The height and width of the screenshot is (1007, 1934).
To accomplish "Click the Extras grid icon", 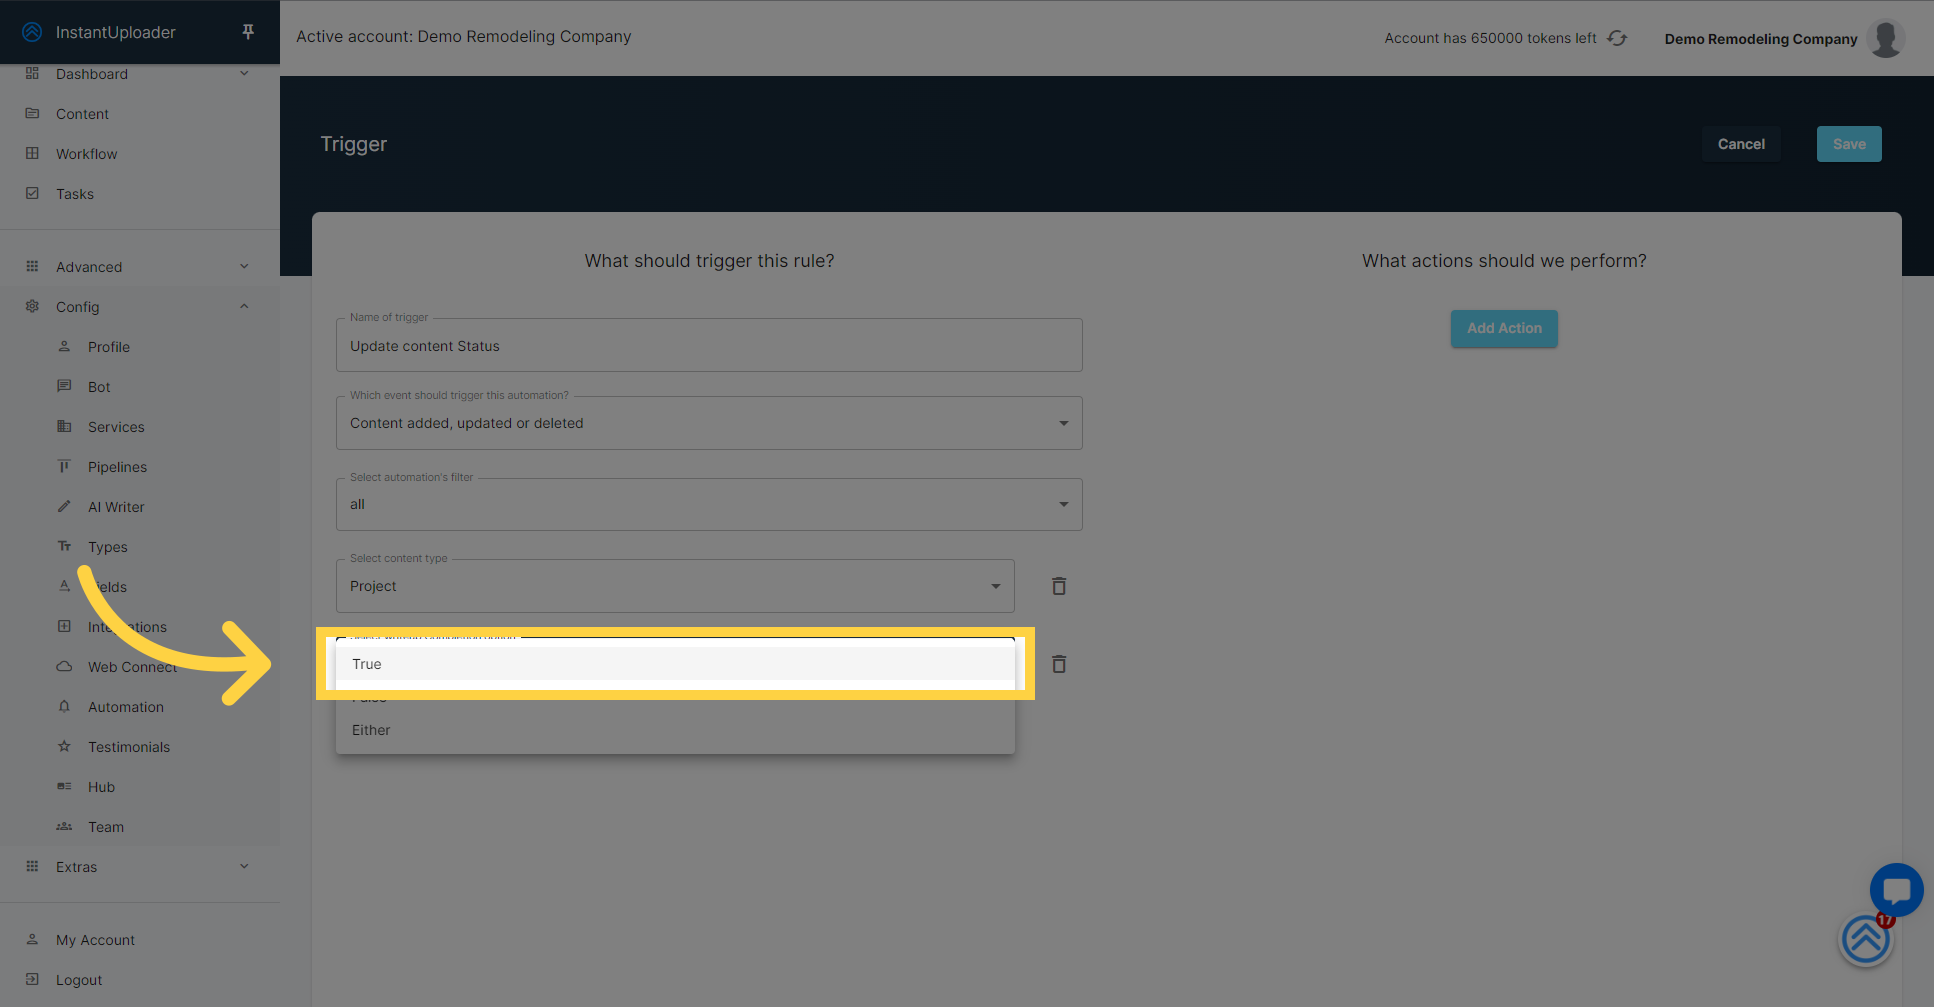I will (32, 867).
